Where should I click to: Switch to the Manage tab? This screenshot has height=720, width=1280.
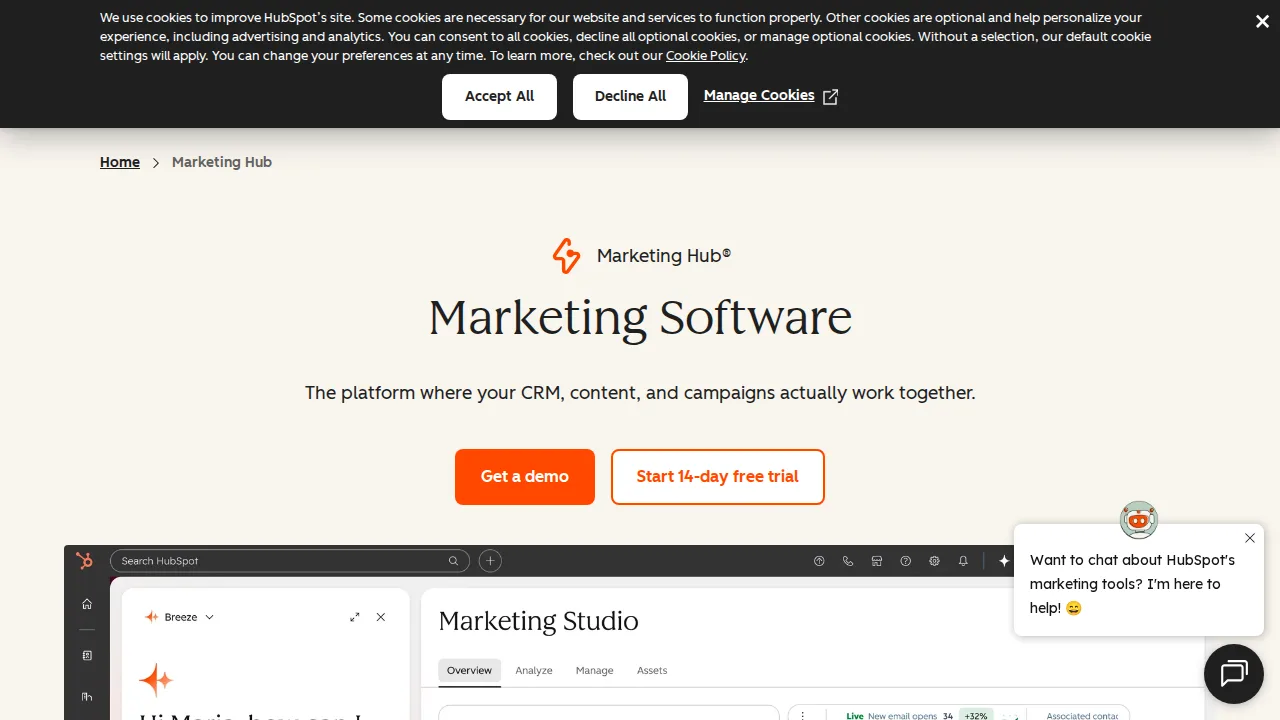pyautogui.click(x=595, y=670)
